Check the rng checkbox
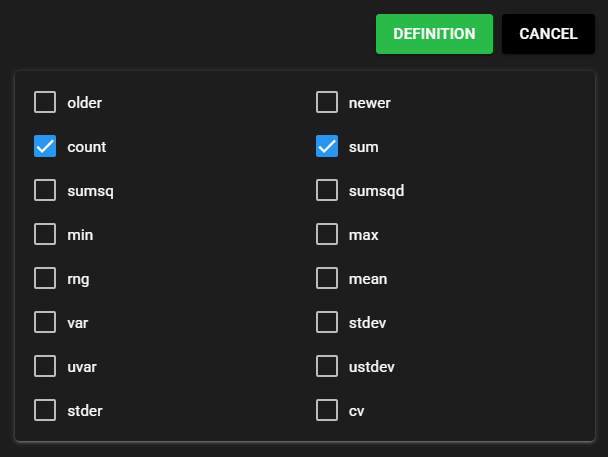The width and height of the screenshot is (608, 457). (45, 278)
